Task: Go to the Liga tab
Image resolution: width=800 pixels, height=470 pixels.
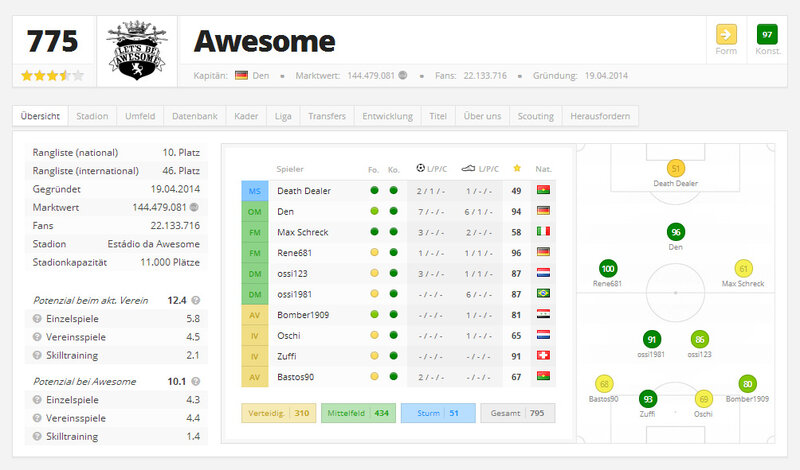Action: point(283,116)
